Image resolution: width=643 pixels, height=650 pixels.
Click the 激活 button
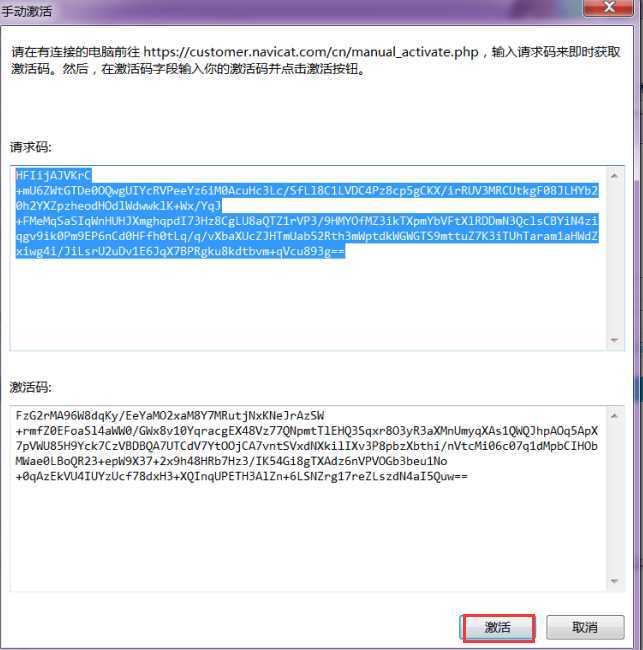498,627
